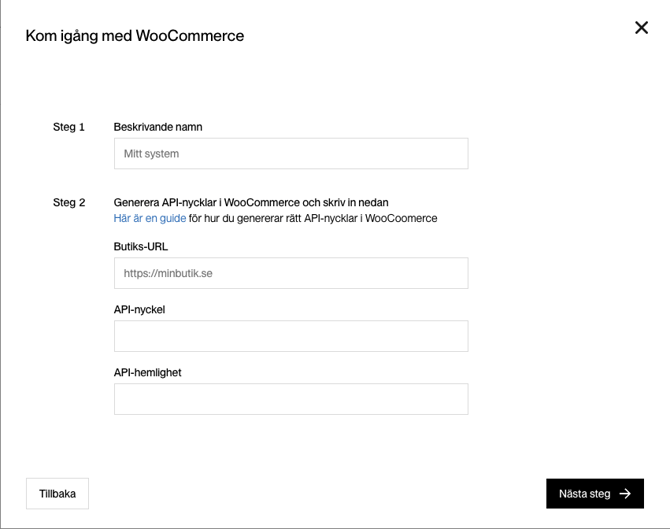Focus the Beskrivande namn input field
This screenshot has width=670, height=529.
tap(290, 154)
